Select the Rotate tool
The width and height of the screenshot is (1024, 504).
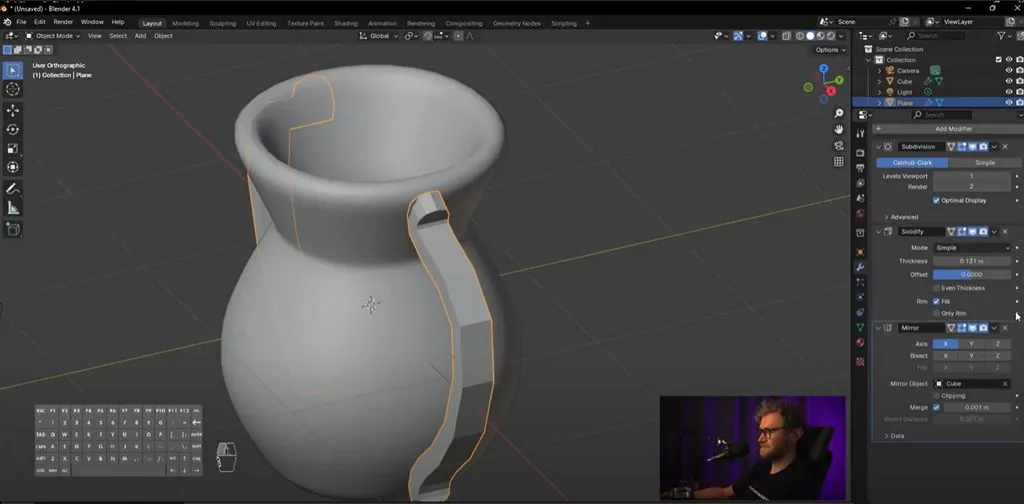click(12, 129)
